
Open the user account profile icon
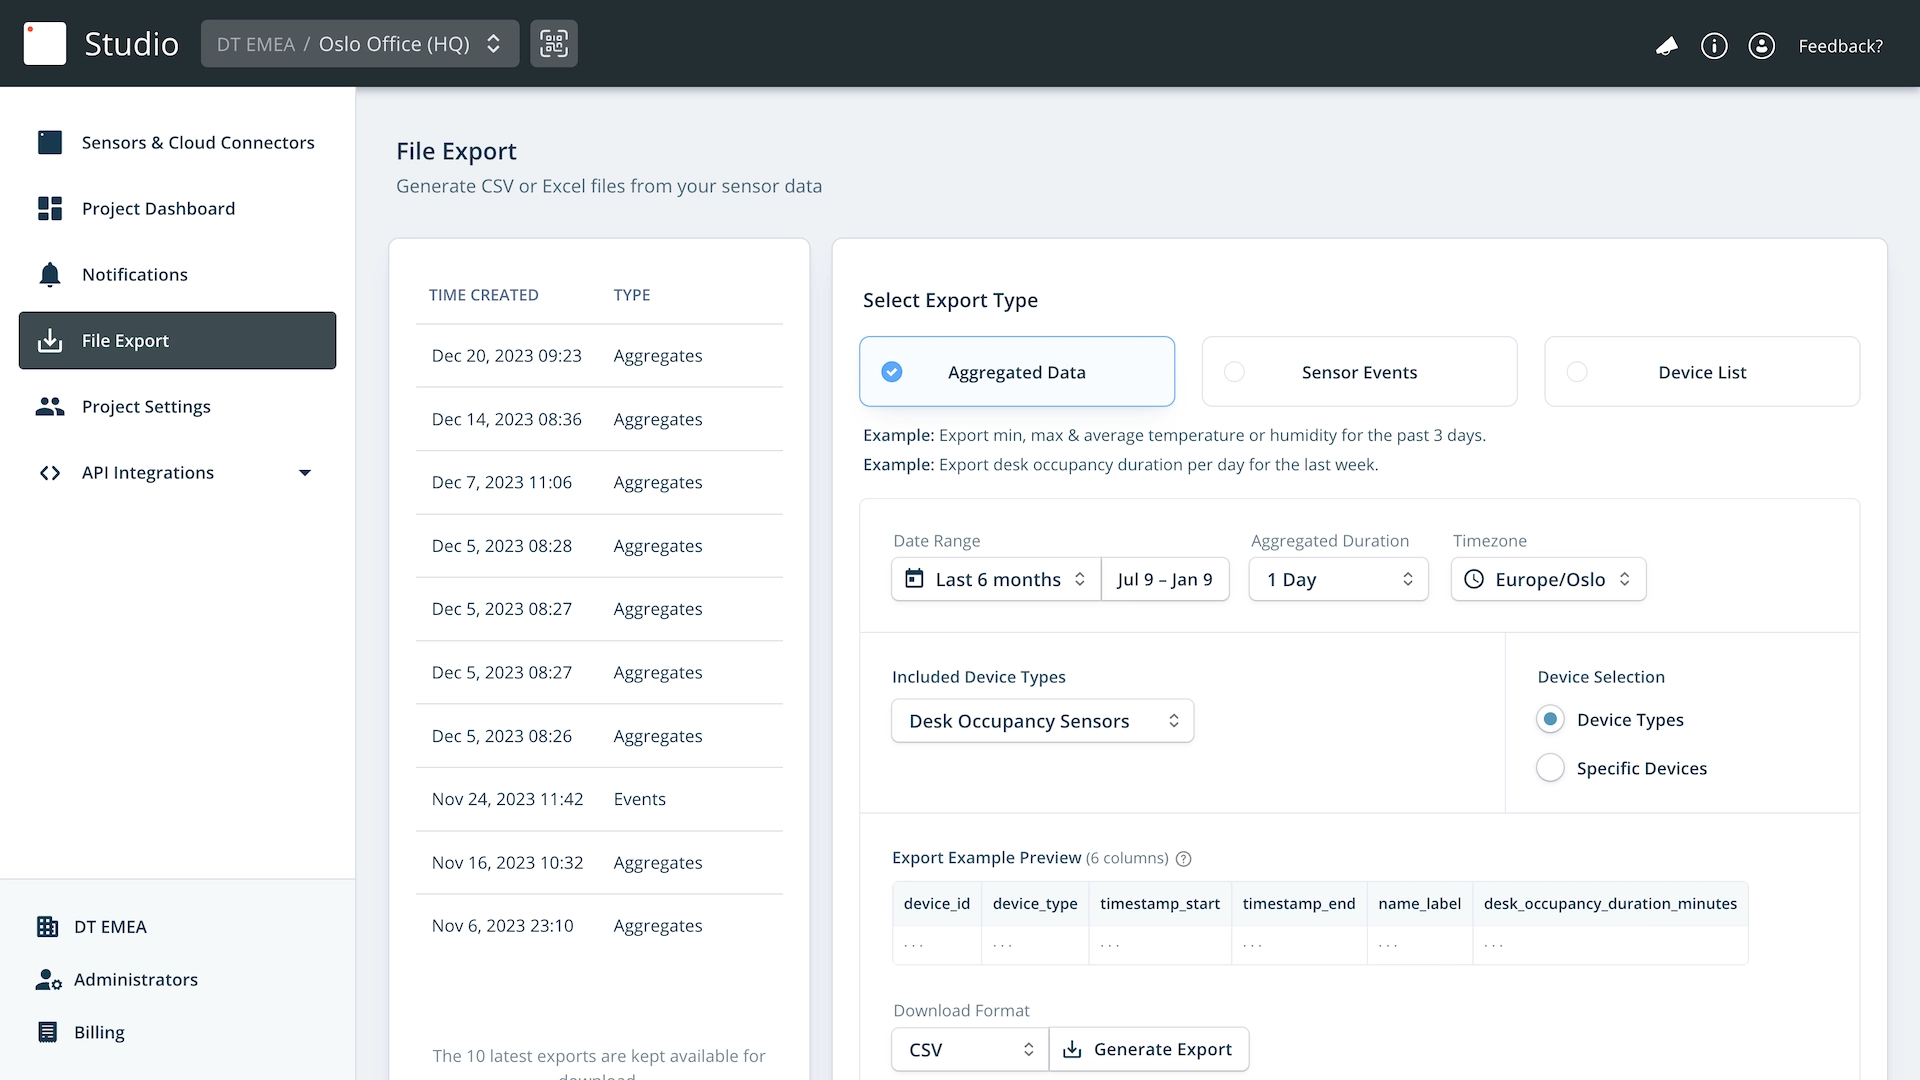(x=1761, y=46)
